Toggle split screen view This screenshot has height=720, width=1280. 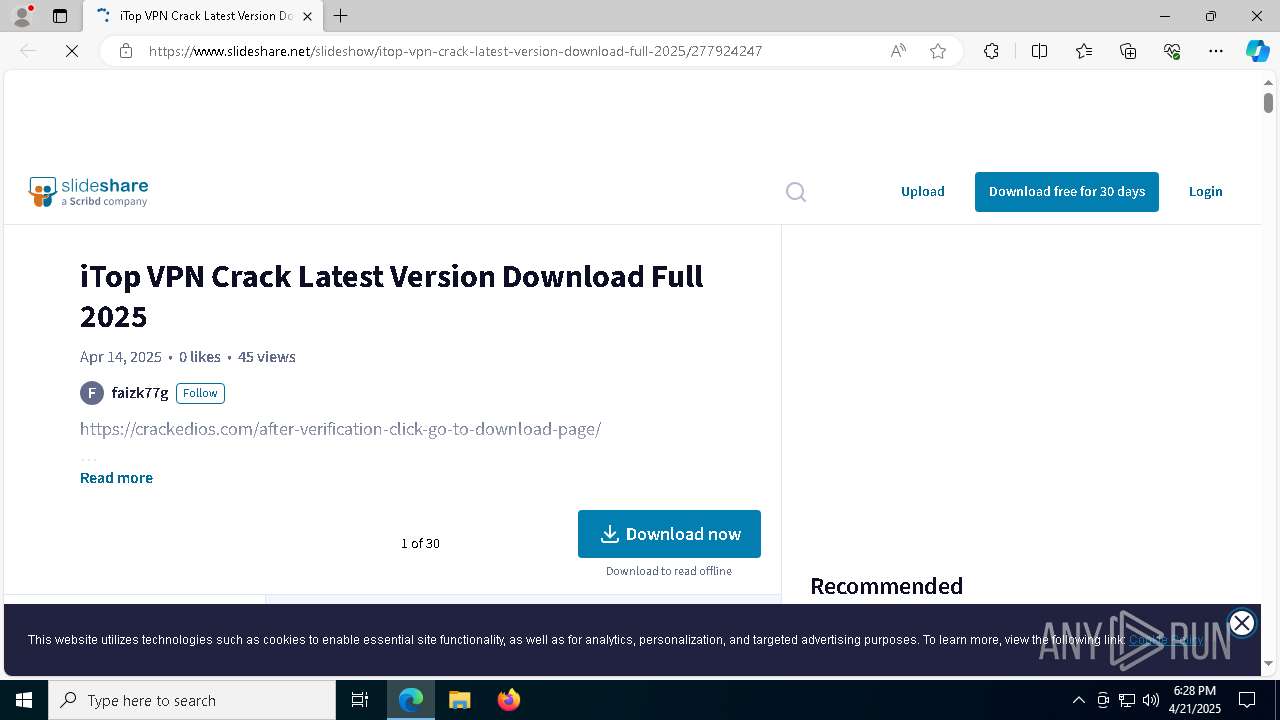(1039, 51)
